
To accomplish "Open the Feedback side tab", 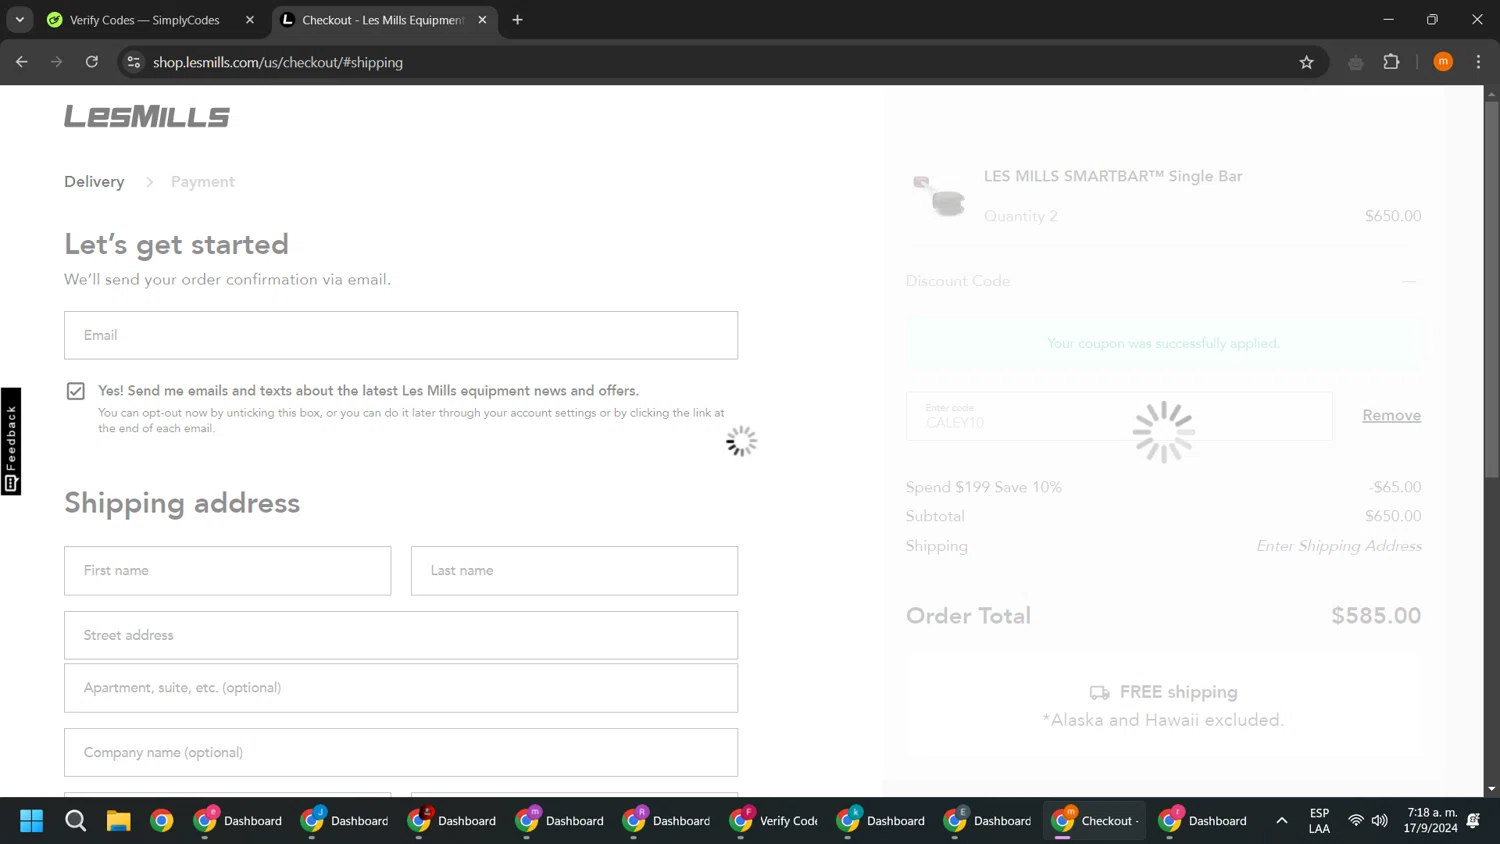I will 11,441.
